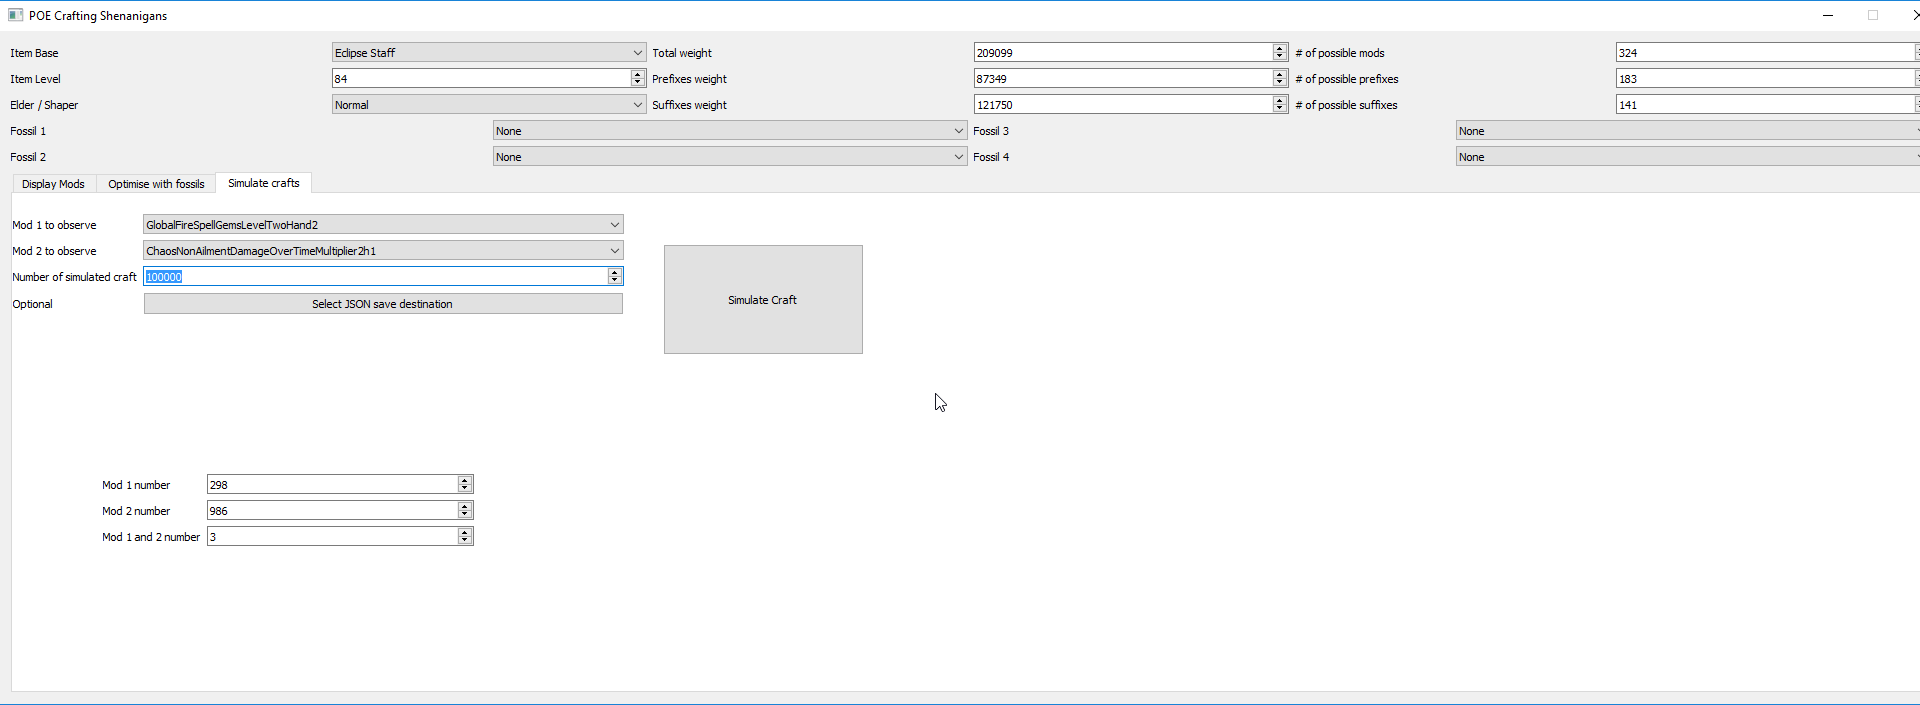
Task: Open the Mod 1 to observe dropdown
Action: (383, 225)
